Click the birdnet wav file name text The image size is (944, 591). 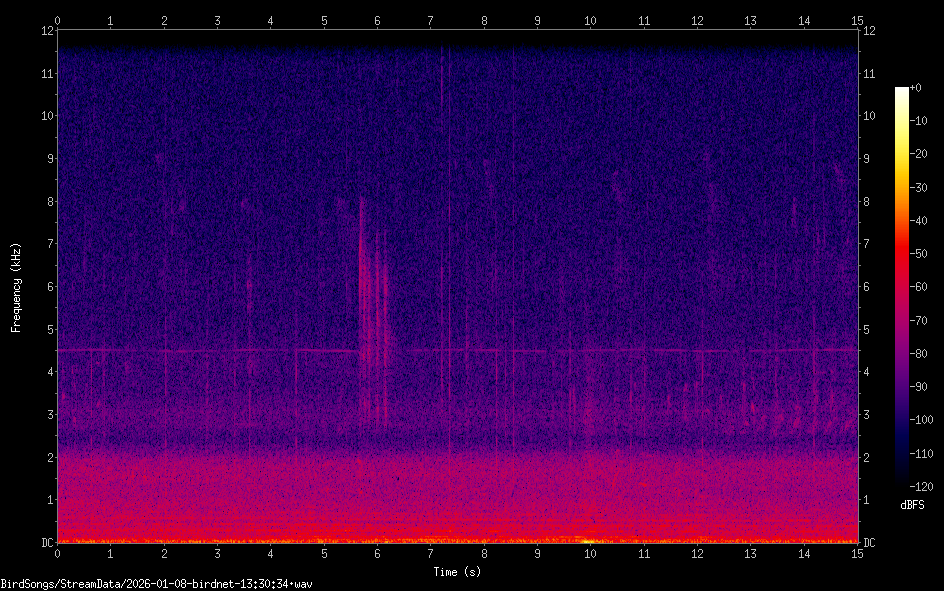point(157,583)
